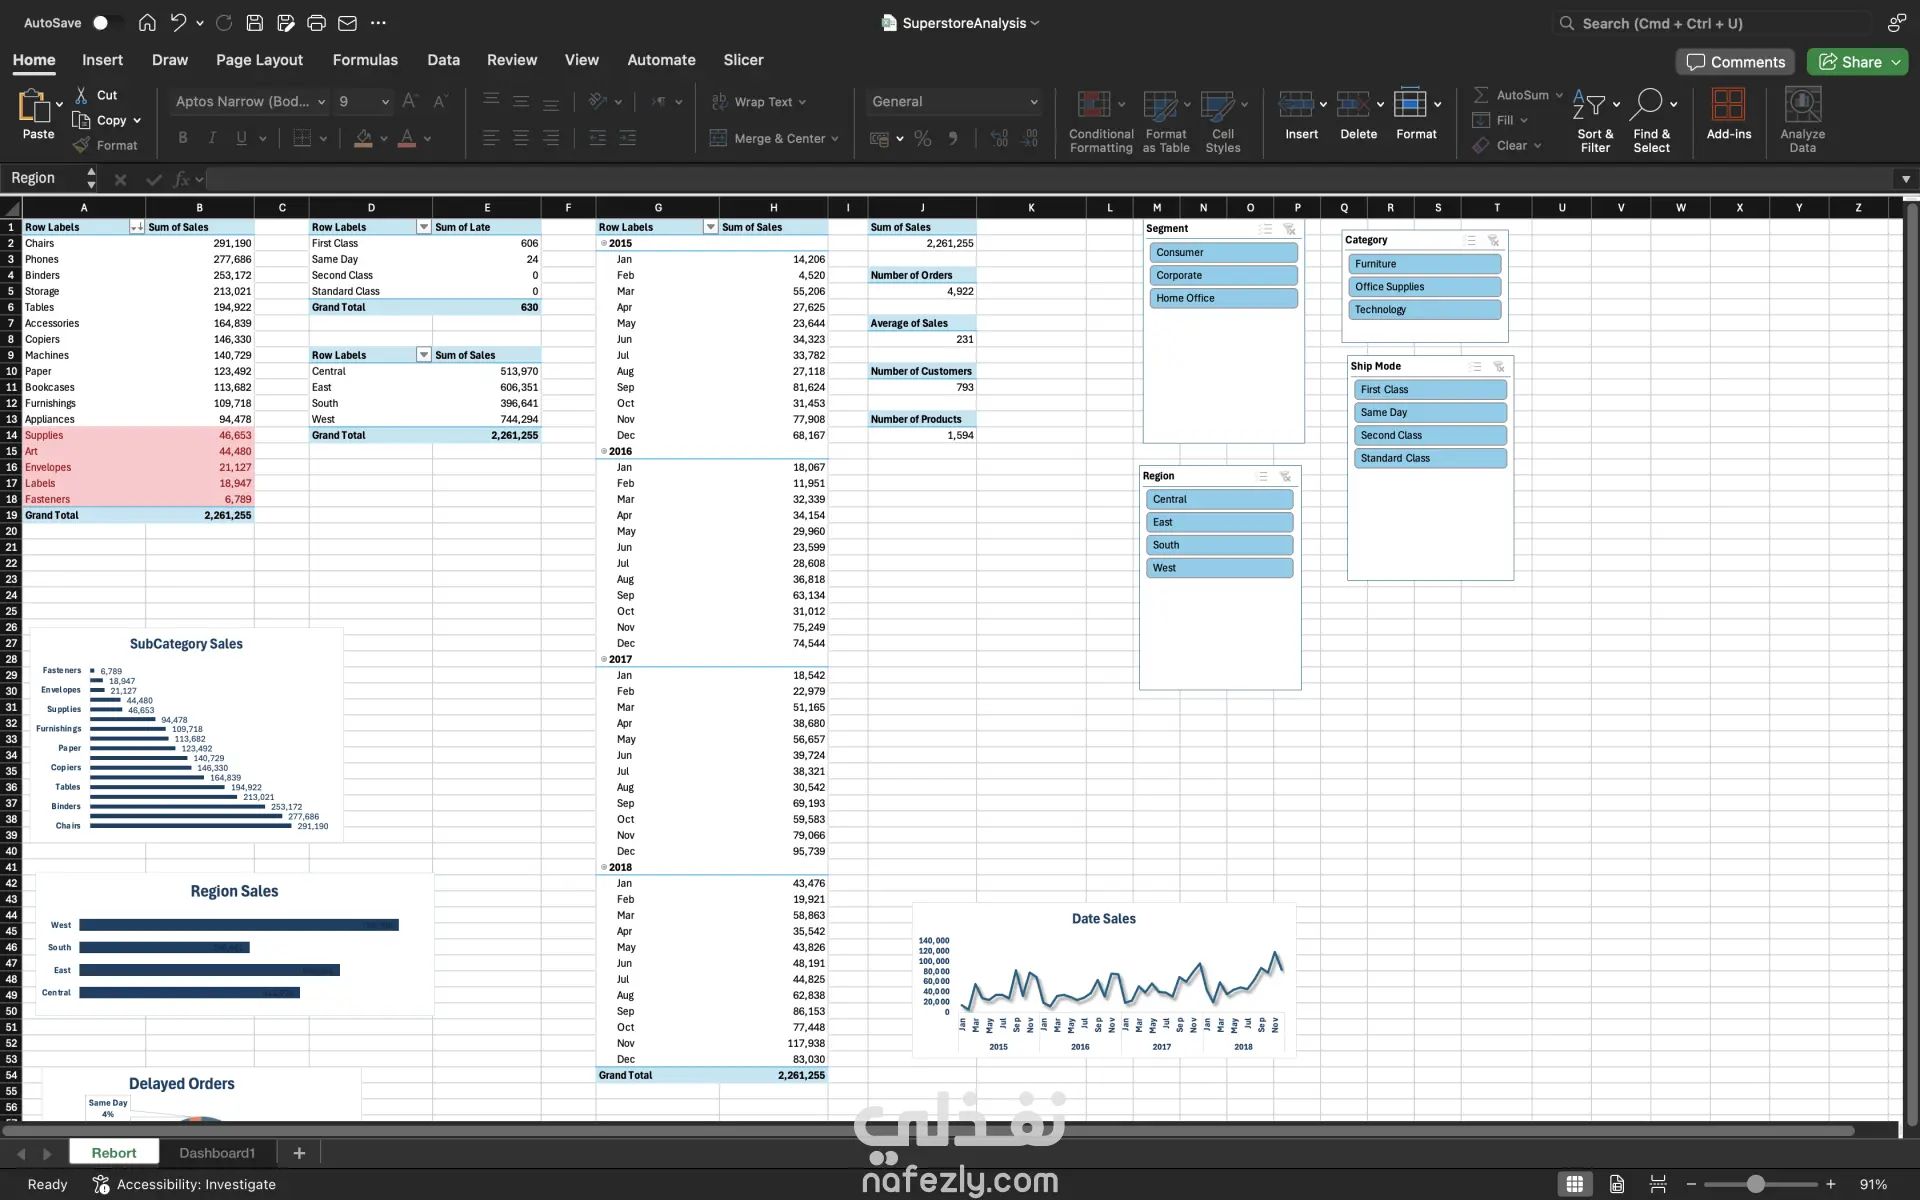Click the Add-ins icon
Image resolution: width=1920 pixels, height=1200 pixels.
(1728, 105)
